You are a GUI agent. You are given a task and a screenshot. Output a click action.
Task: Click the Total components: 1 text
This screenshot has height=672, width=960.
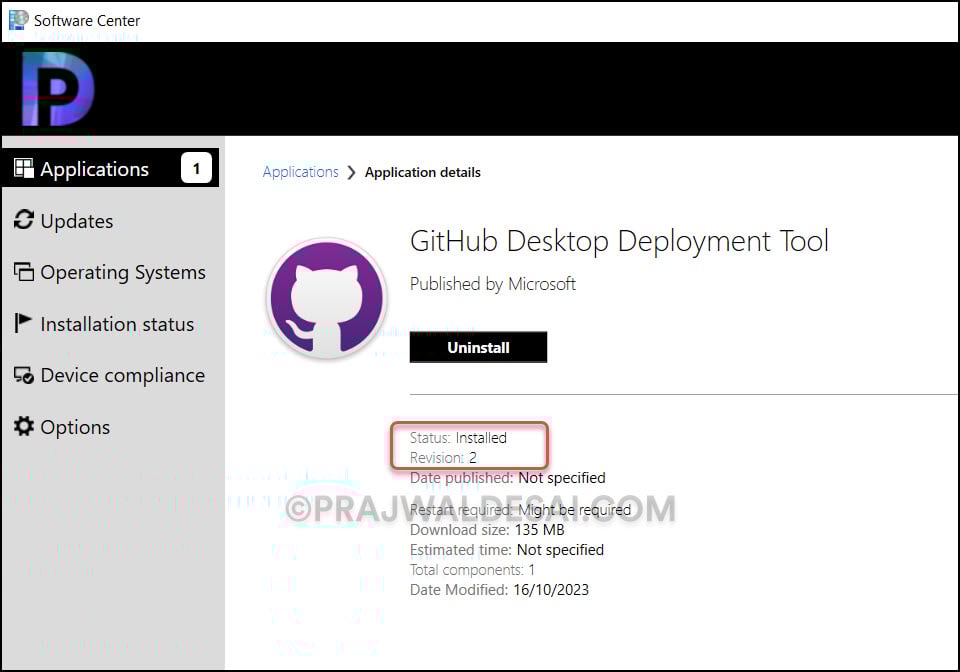click(x=473, y=570)
